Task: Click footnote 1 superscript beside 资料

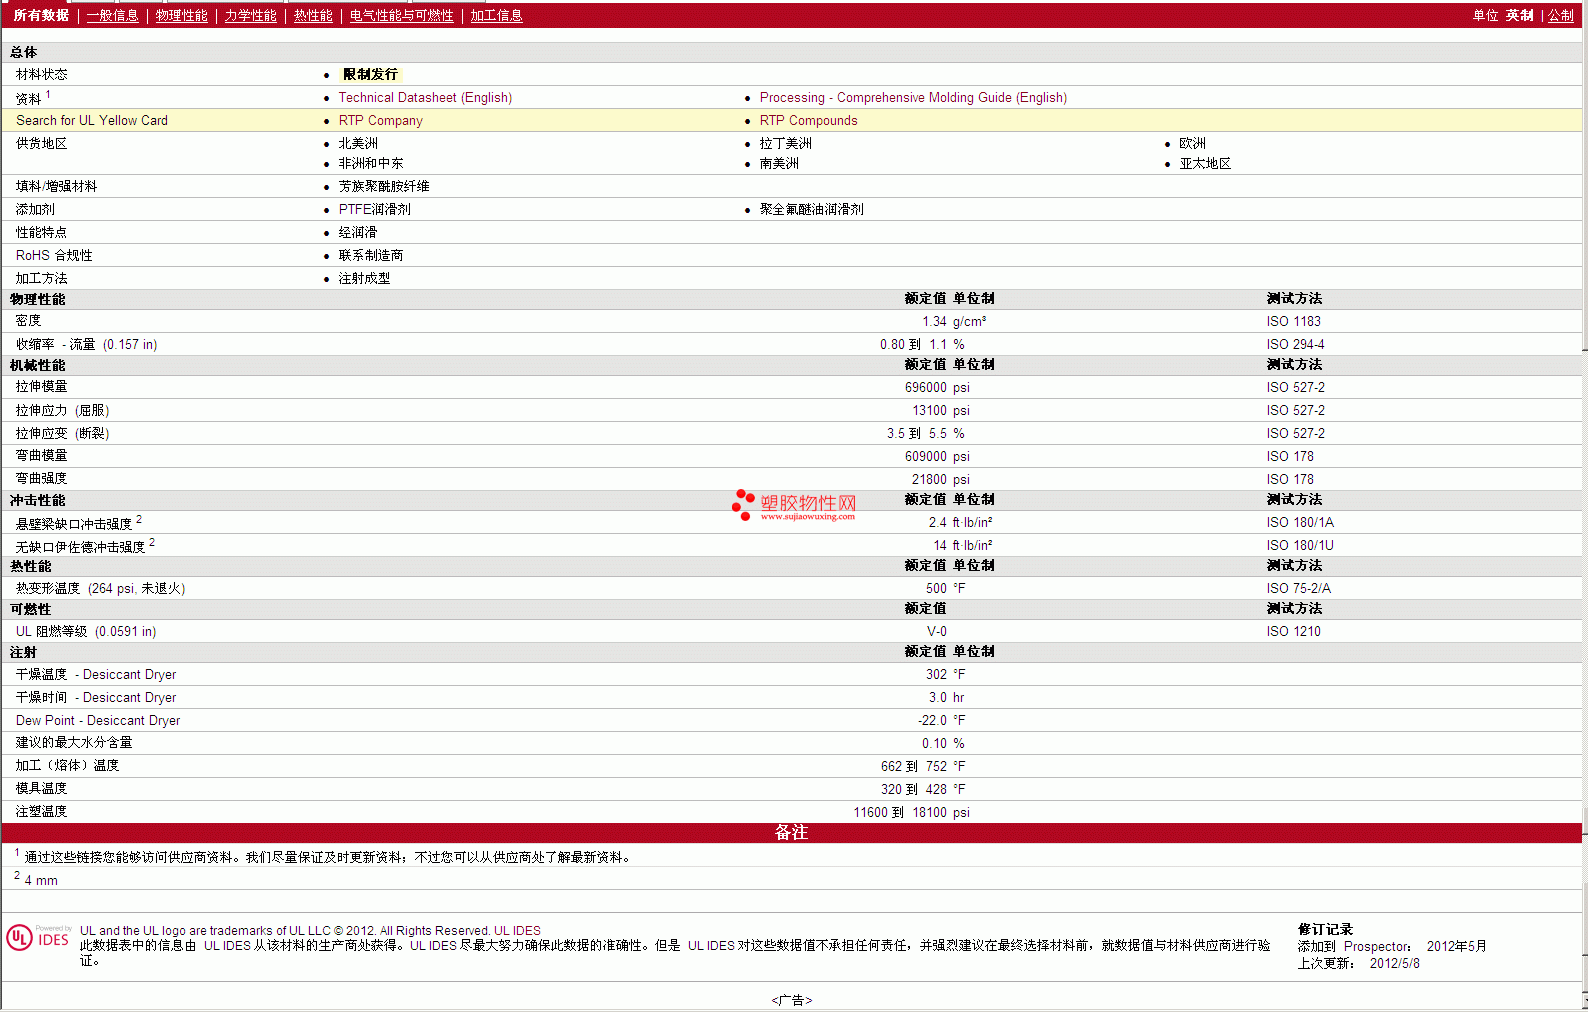Action: tap(48, 94)
